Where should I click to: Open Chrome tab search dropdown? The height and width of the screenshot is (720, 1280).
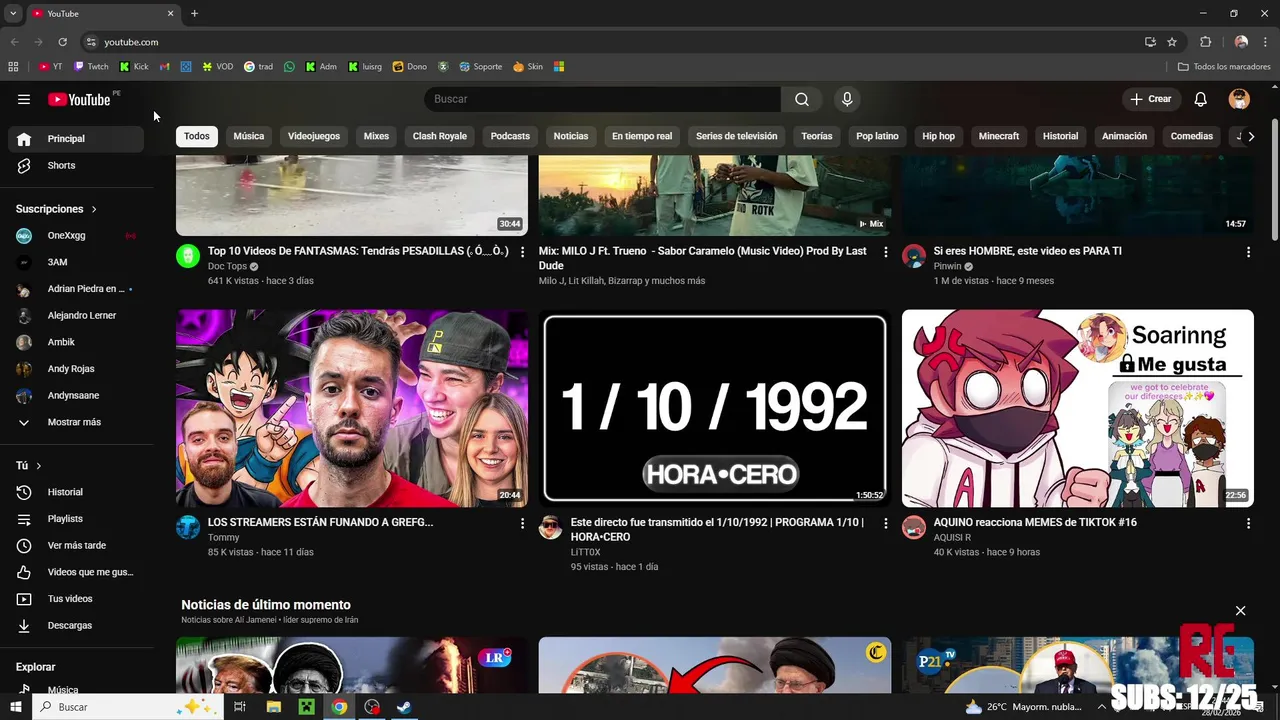(x=13, y=13)
